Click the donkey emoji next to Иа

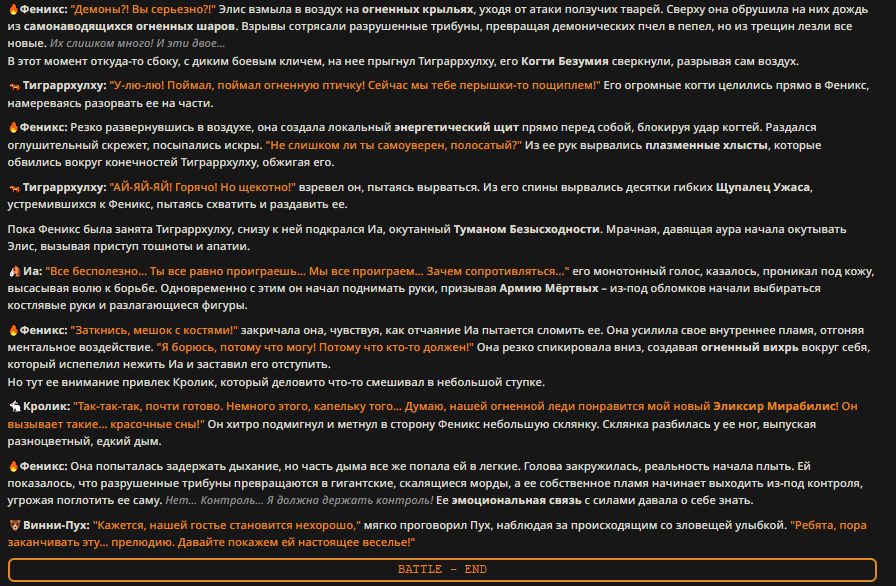pyautogui.click(x=15, y=271)
